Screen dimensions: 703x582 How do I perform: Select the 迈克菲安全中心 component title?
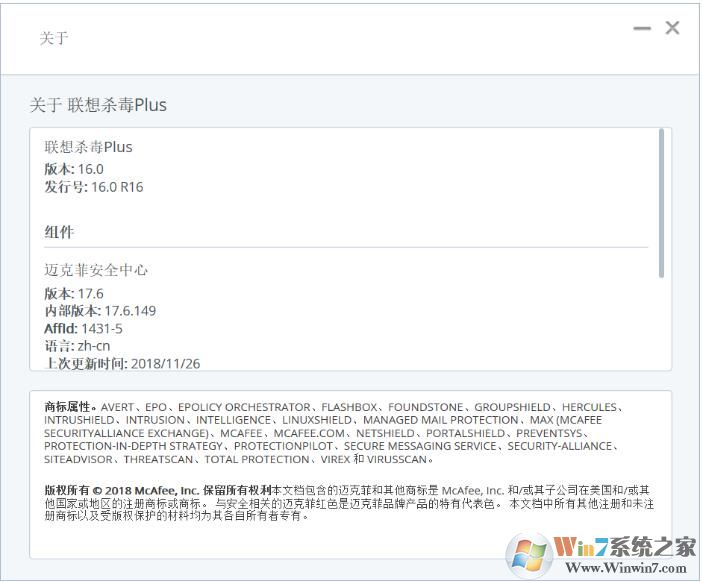[96, 270]
